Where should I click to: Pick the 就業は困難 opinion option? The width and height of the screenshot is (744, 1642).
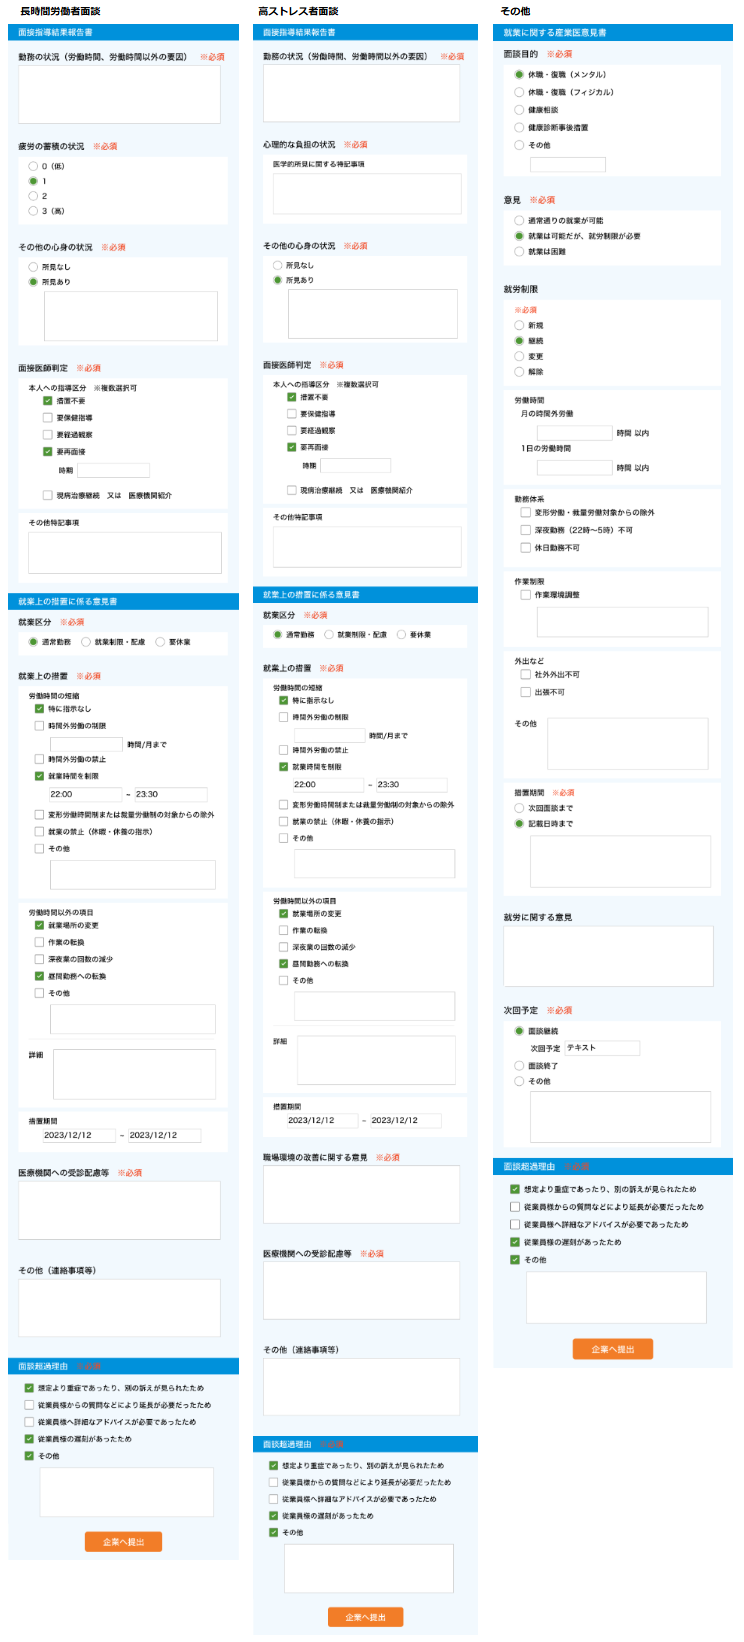pyautogui.click(x=519, y=252)
